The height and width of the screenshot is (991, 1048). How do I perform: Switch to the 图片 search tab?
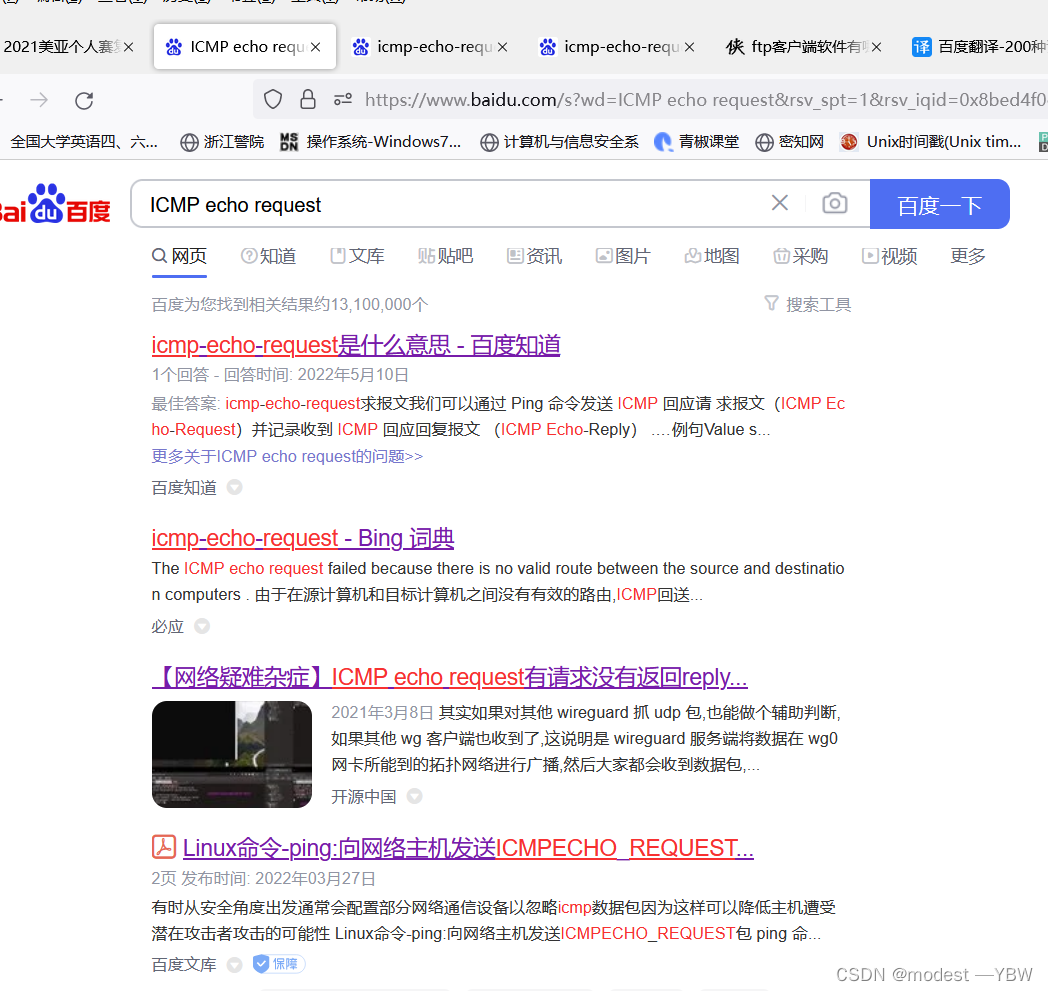tap(622, 256)
